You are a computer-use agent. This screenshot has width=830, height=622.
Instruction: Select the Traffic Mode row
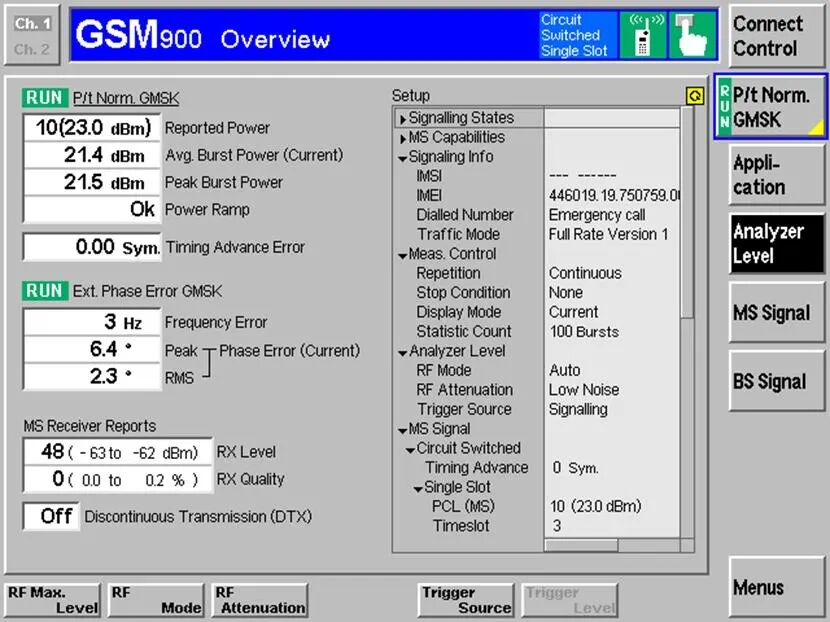pos(537,234)
